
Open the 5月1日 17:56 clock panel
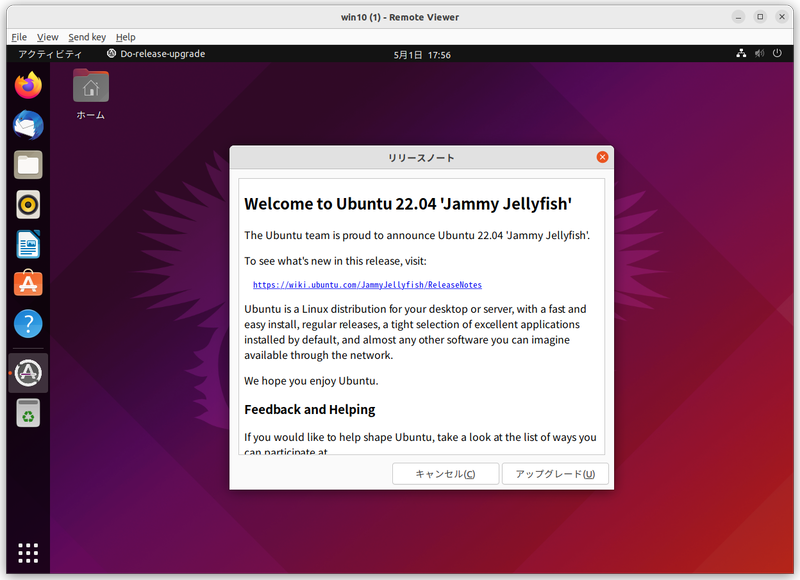pyautogui.click(x=422, y=55)
